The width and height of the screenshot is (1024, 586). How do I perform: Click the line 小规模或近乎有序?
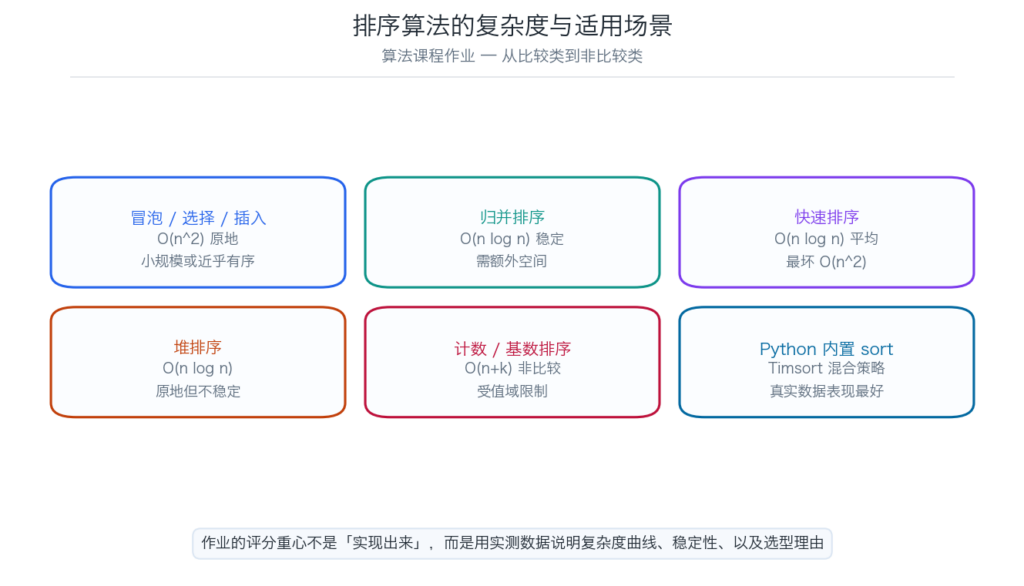click(x=198, y=261)
